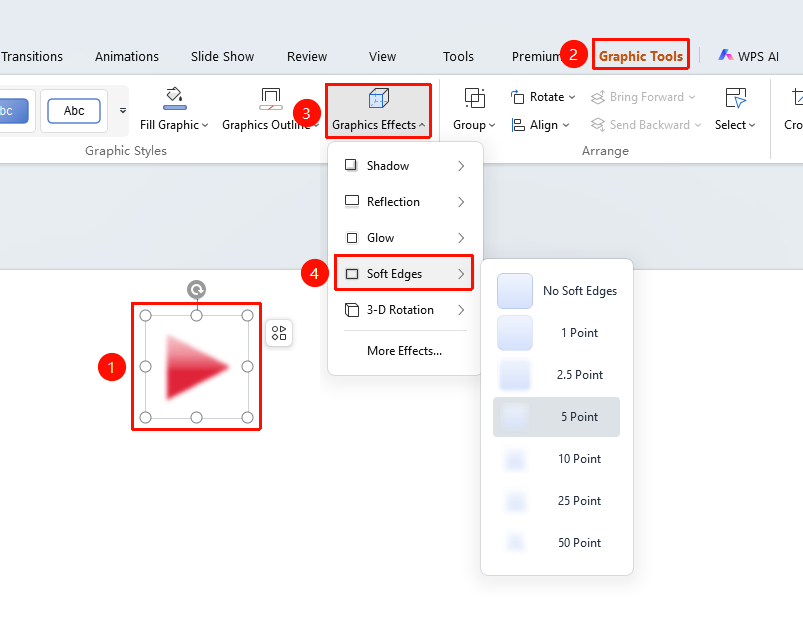This screenshot has width=803, height=620.
Task: Apply the 10 Point soft edge
Action: pos(556,459)
